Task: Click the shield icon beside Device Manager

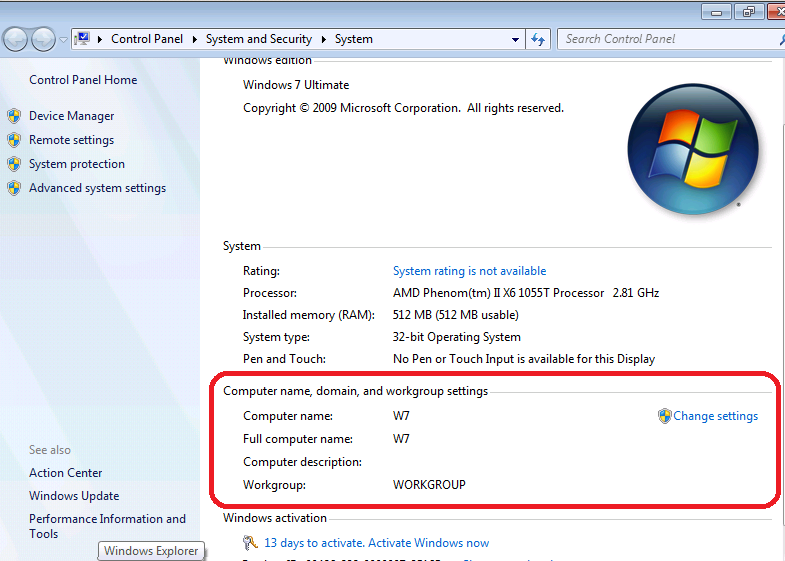Action: point(14,116)
